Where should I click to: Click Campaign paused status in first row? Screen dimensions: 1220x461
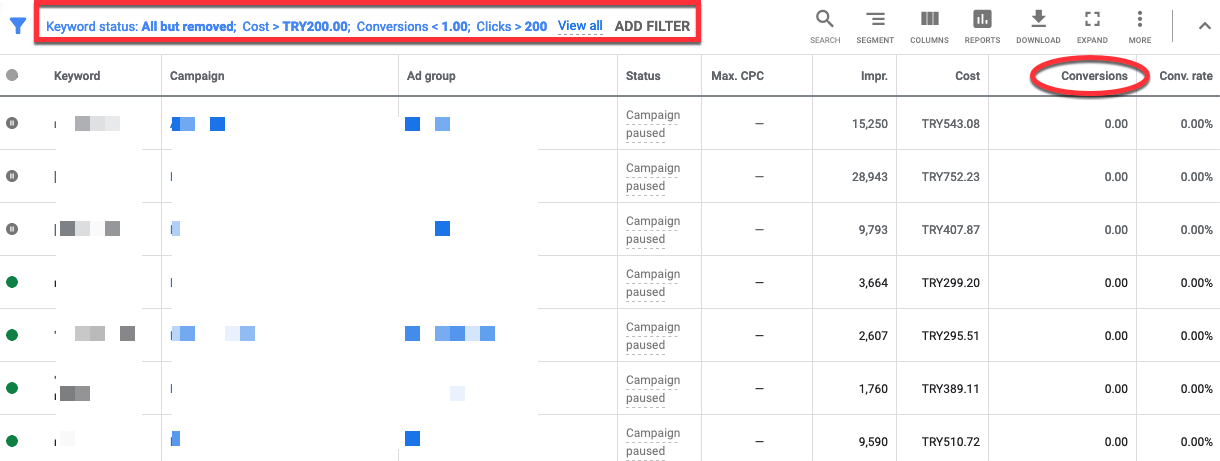click(x=653, y=124)
